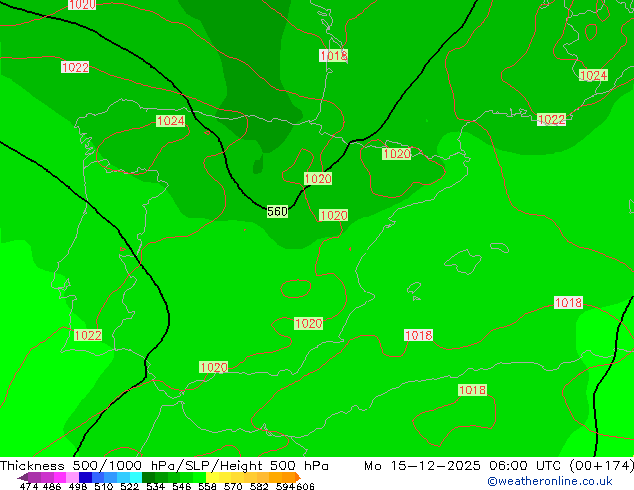Click the legend value 486
The width and height of the screenshot is (634, 490).
click(52, 486)
